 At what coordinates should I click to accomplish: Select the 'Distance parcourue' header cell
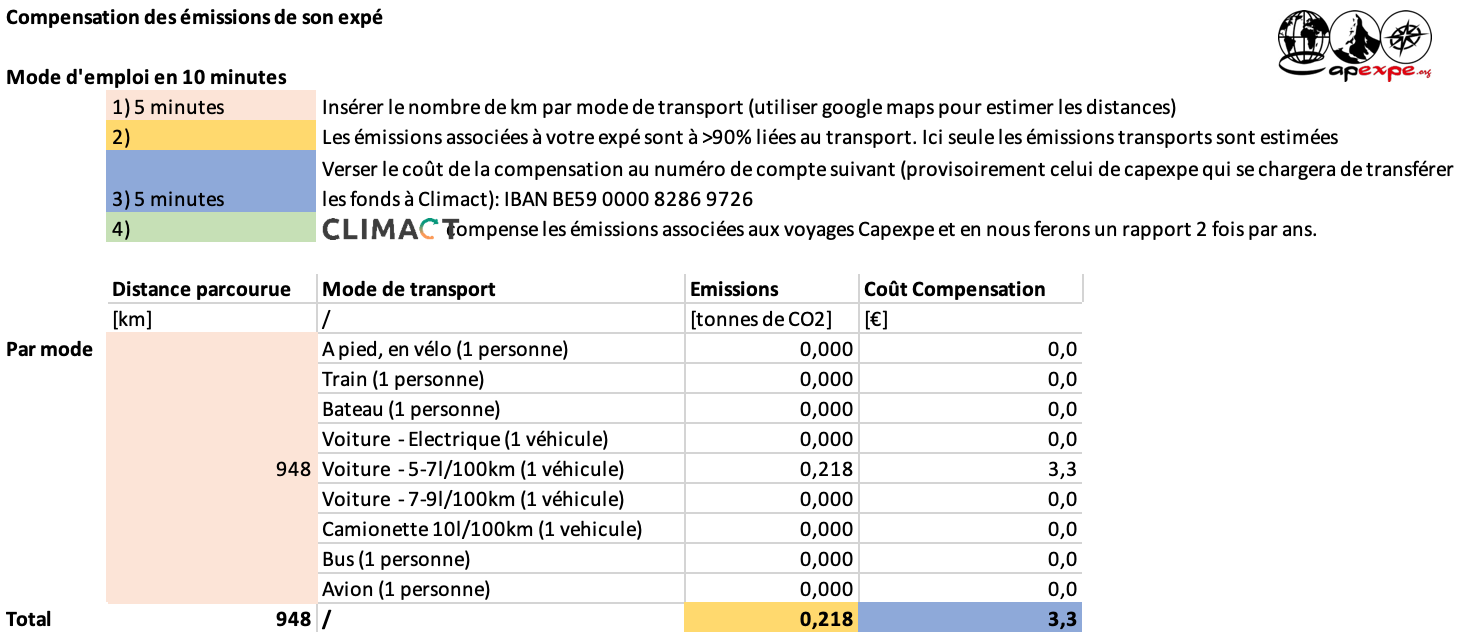[211, 289]
